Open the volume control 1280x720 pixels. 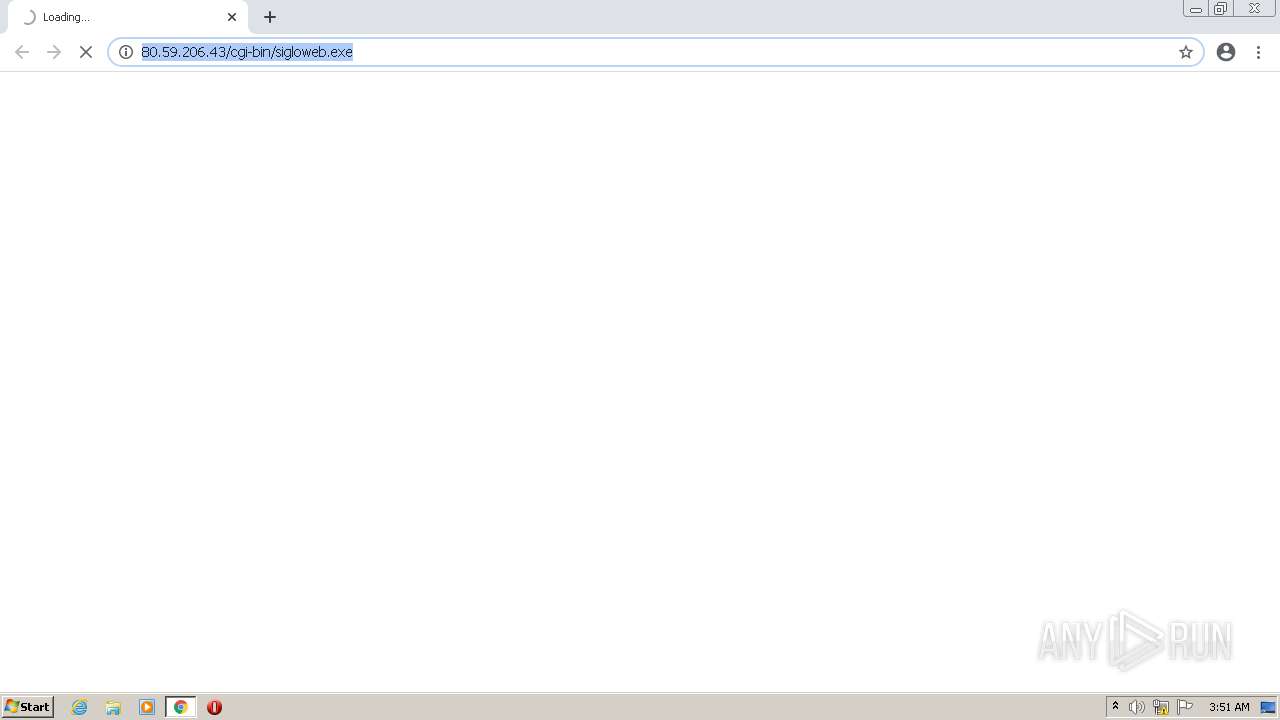click(x=1137, y=707)
